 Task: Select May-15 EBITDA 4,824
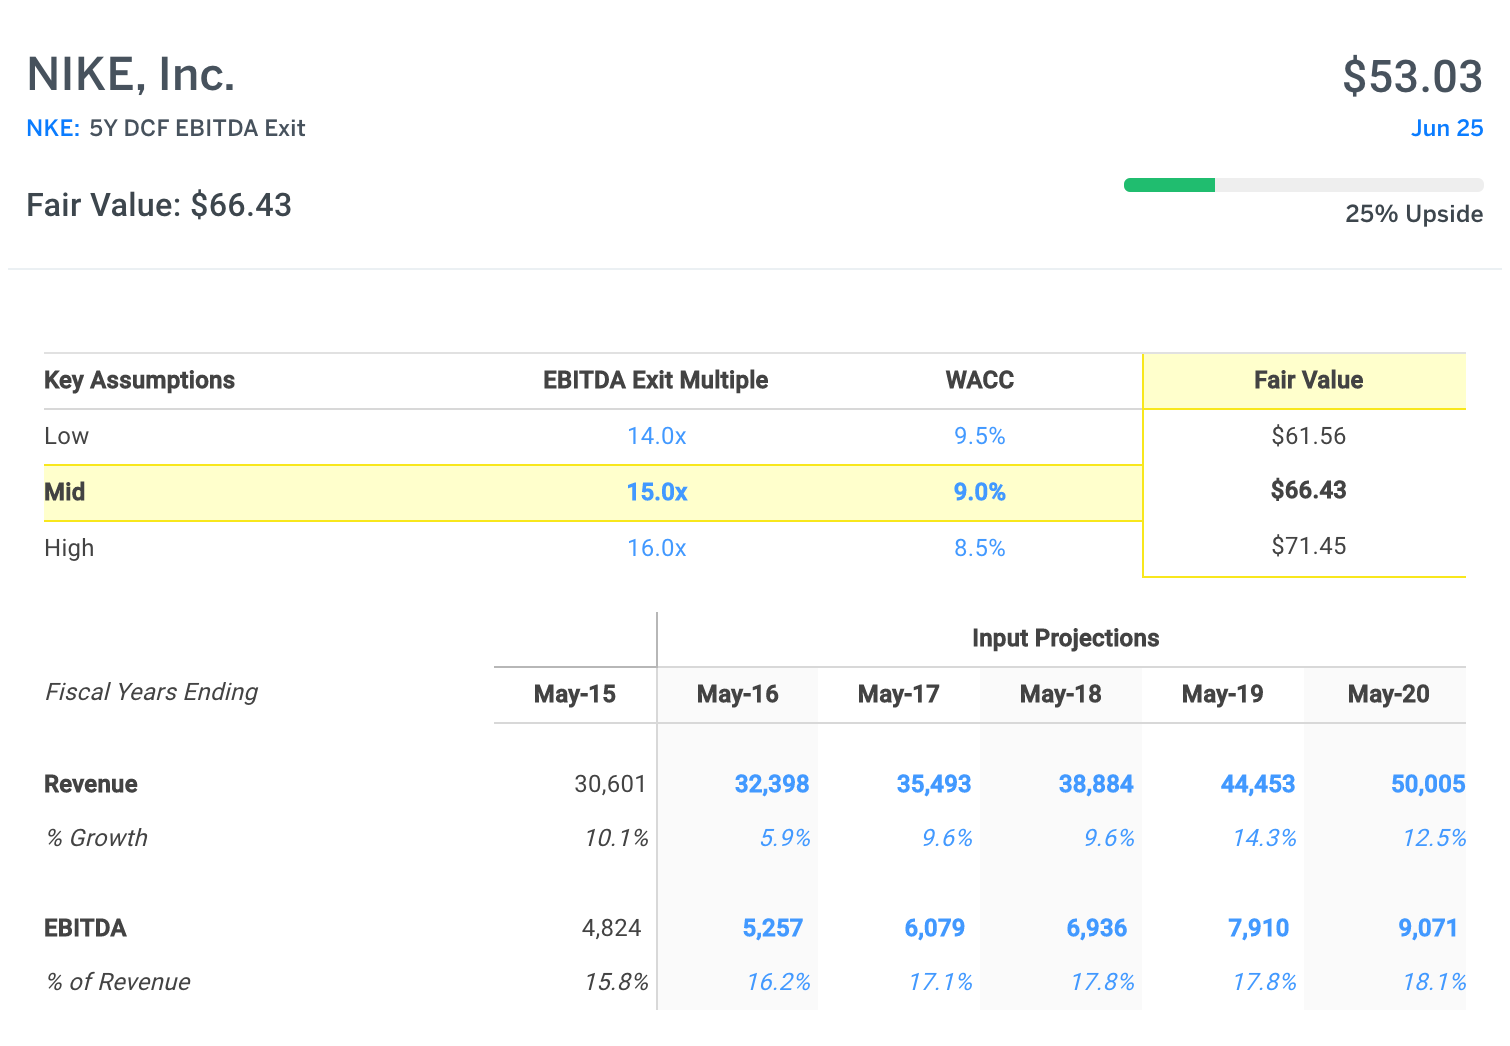click(611, 928)
